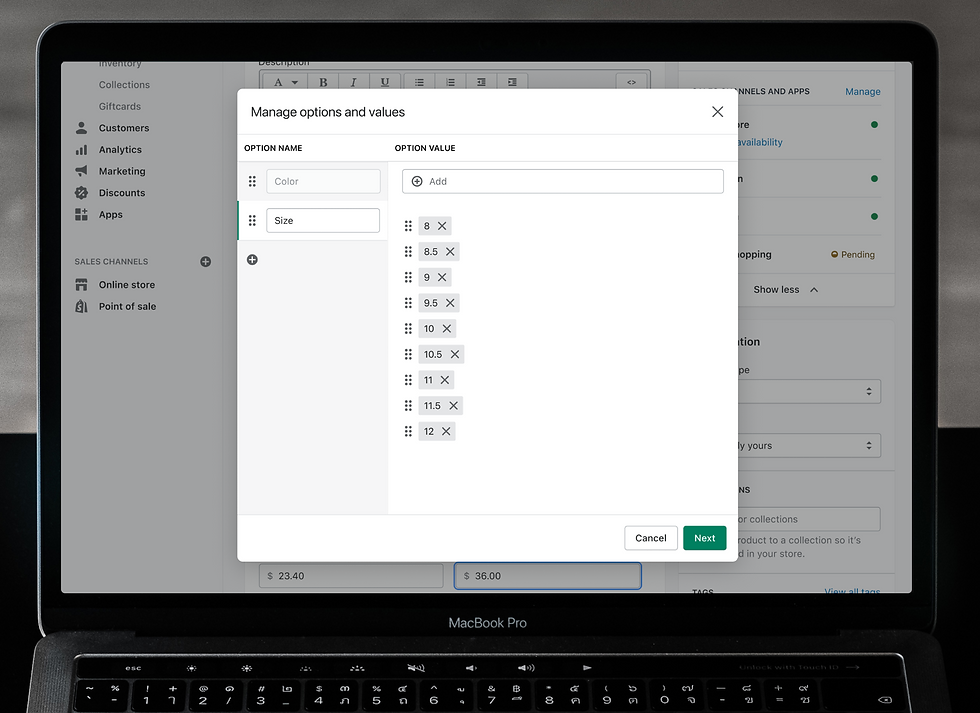Image resolution: width=980 pixels, height=713 pixels.
Task: Open Marketing in the sidebar
Action: [x=122, y=171]
